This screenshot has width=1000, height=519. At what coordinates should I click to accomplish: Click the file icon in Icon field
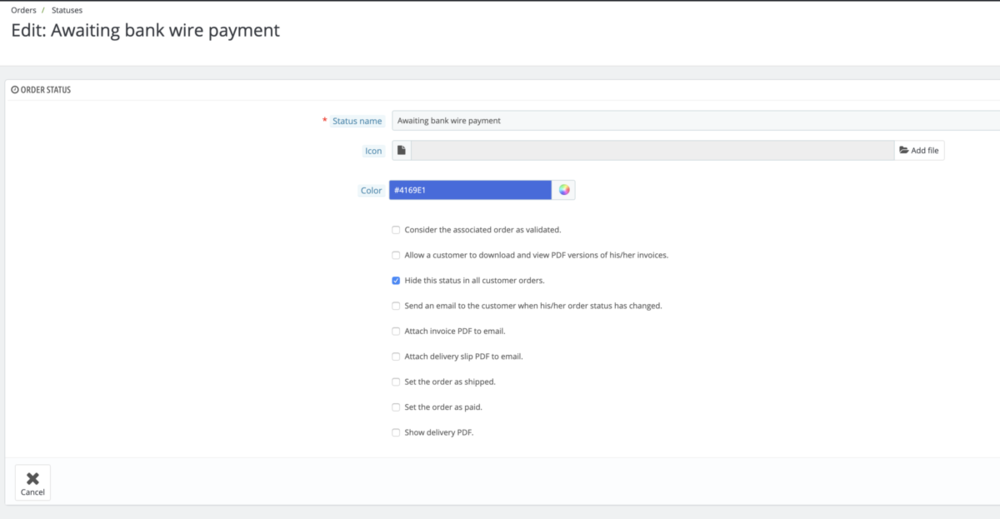[401, 151]
